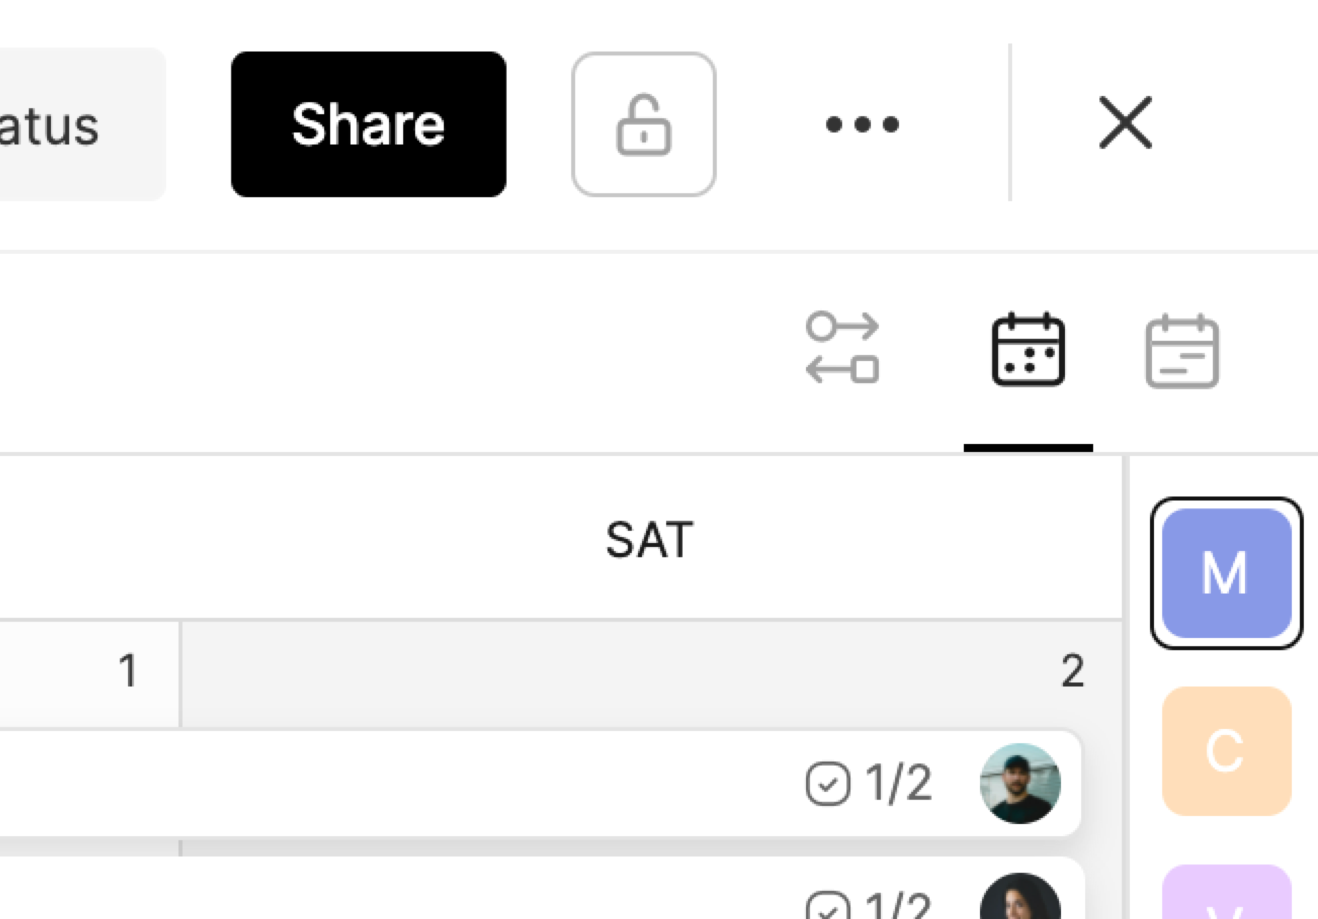Toggle the unlocked padlock button
This screenshot has height=919, width=1318.
coord(643,124)
